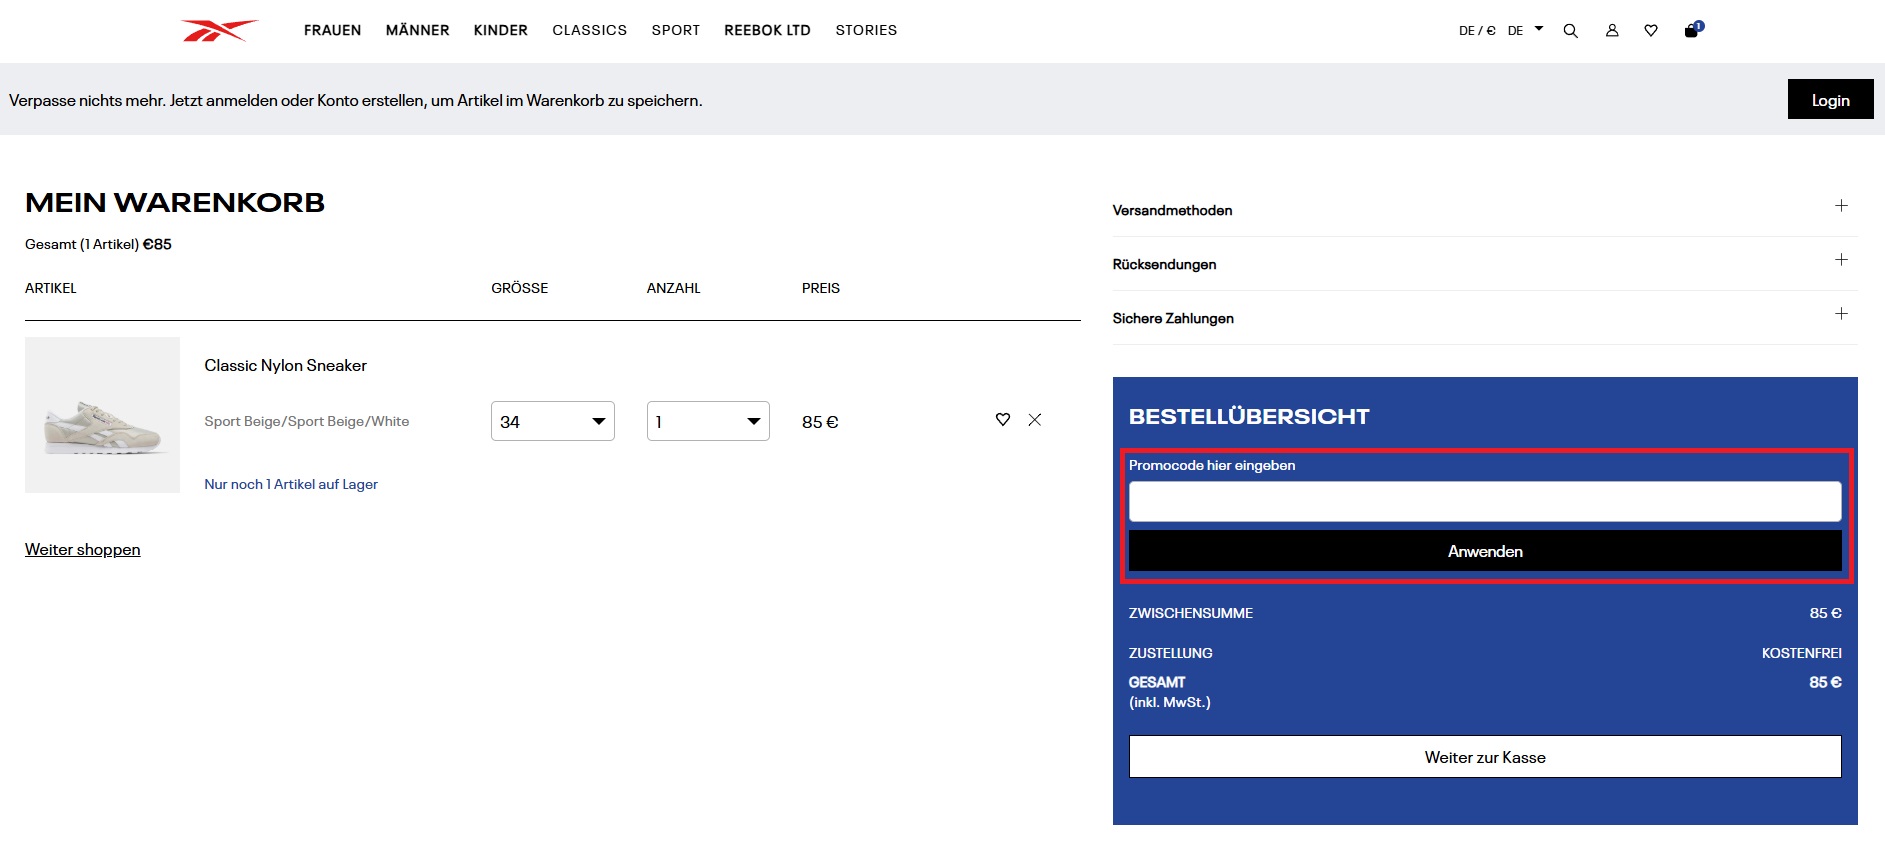The height and width of the screenshot is (845, 1885).
Task: Open the search magnifier icon
Action: [x=1570, y=31]
